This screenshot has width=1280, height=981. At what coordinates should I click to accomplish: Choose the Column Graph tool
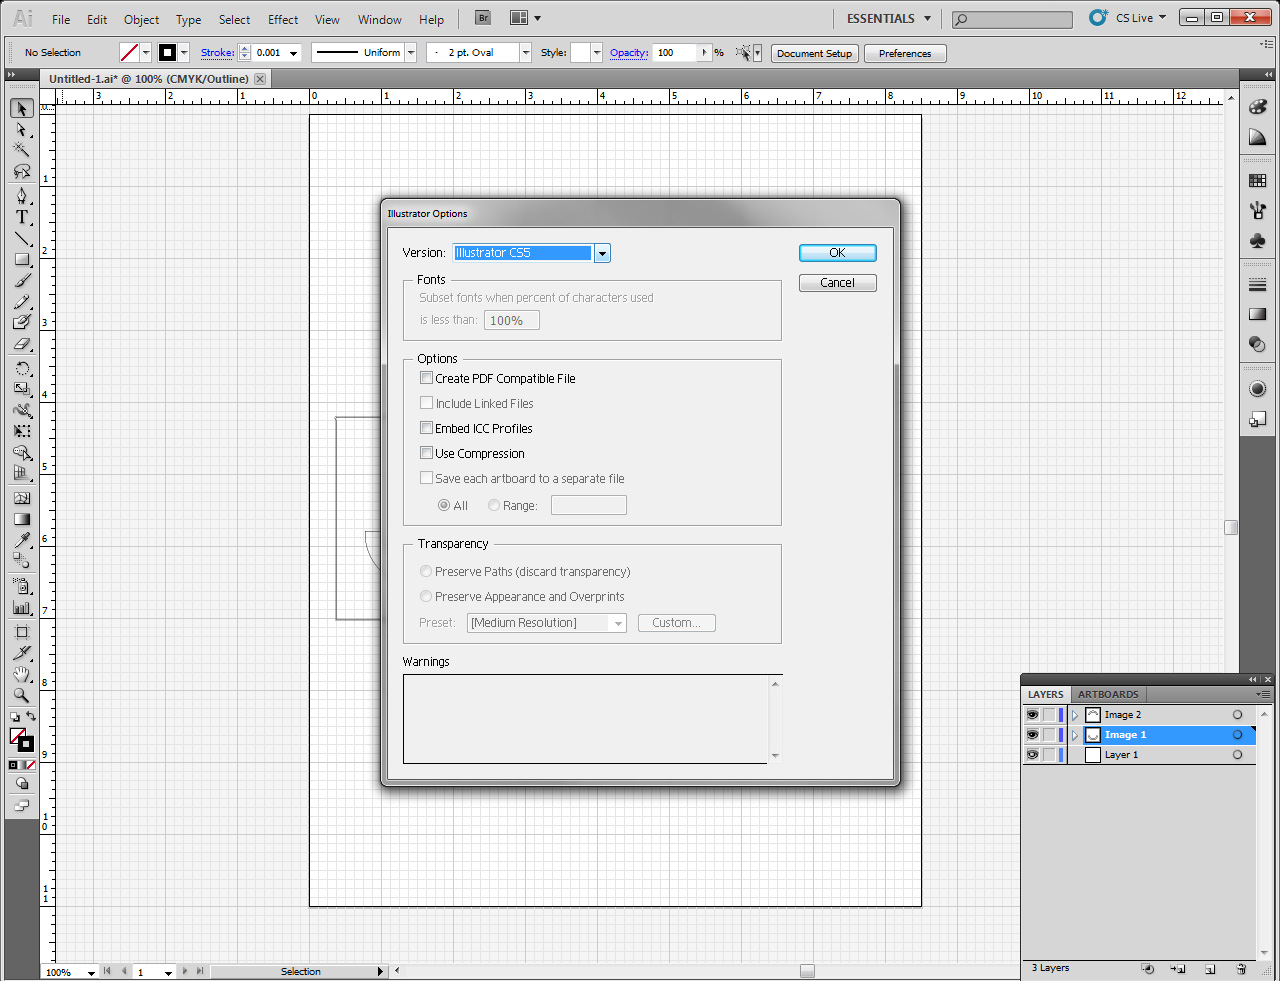click(22, 607)
